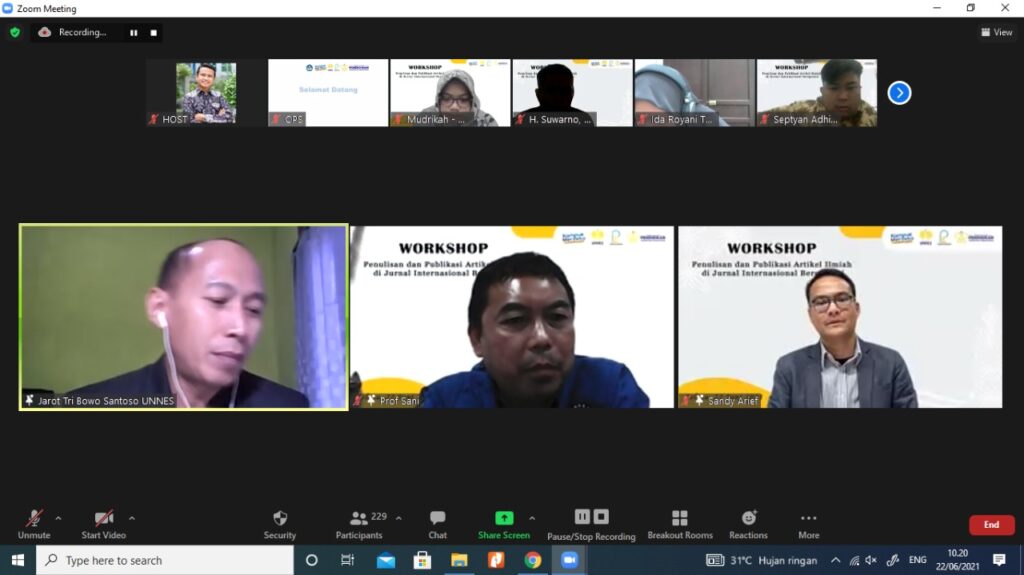The image size is (1024, 575).
Task: Open the Reactions menu
Action: 748,523
